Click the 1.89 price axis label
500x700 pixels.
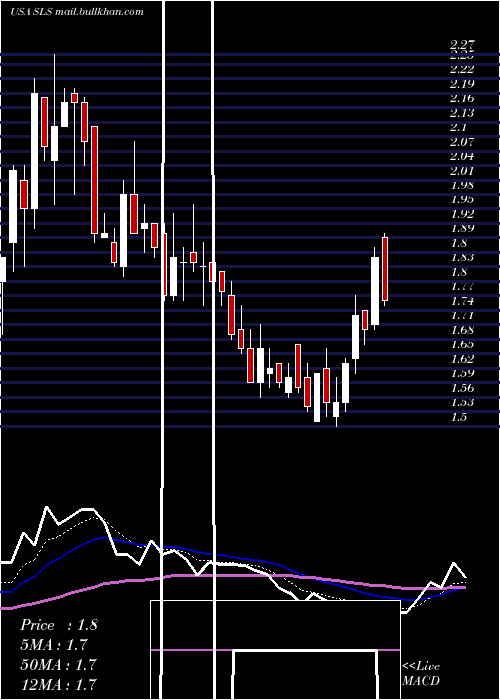462,228
